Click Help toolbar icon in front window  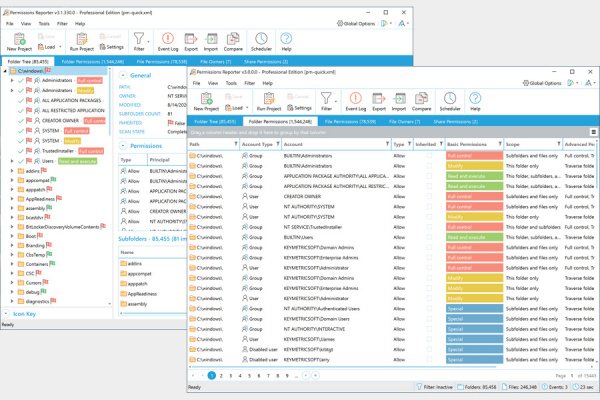click(x=475, y=101)
